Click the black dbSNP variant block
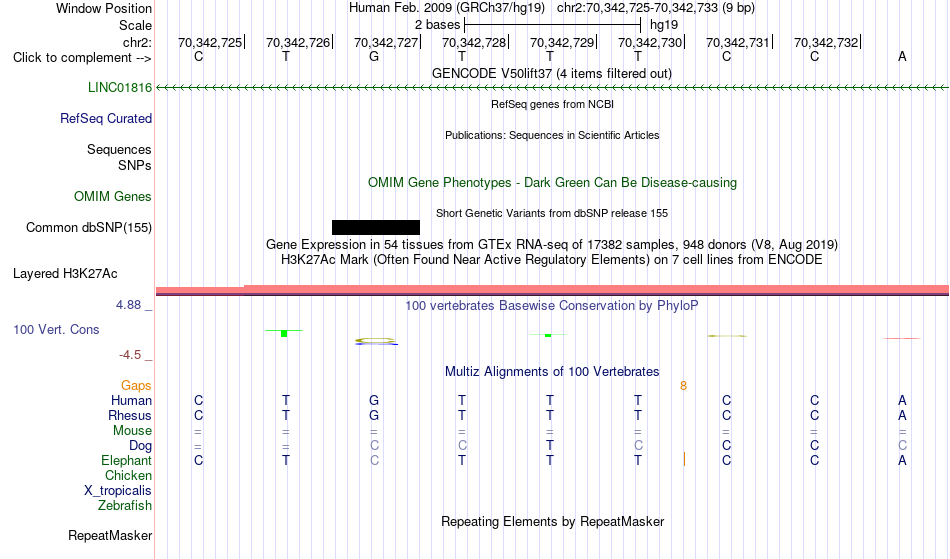The image size is (950, 559). pyautogui.click(x=376, y=227)
